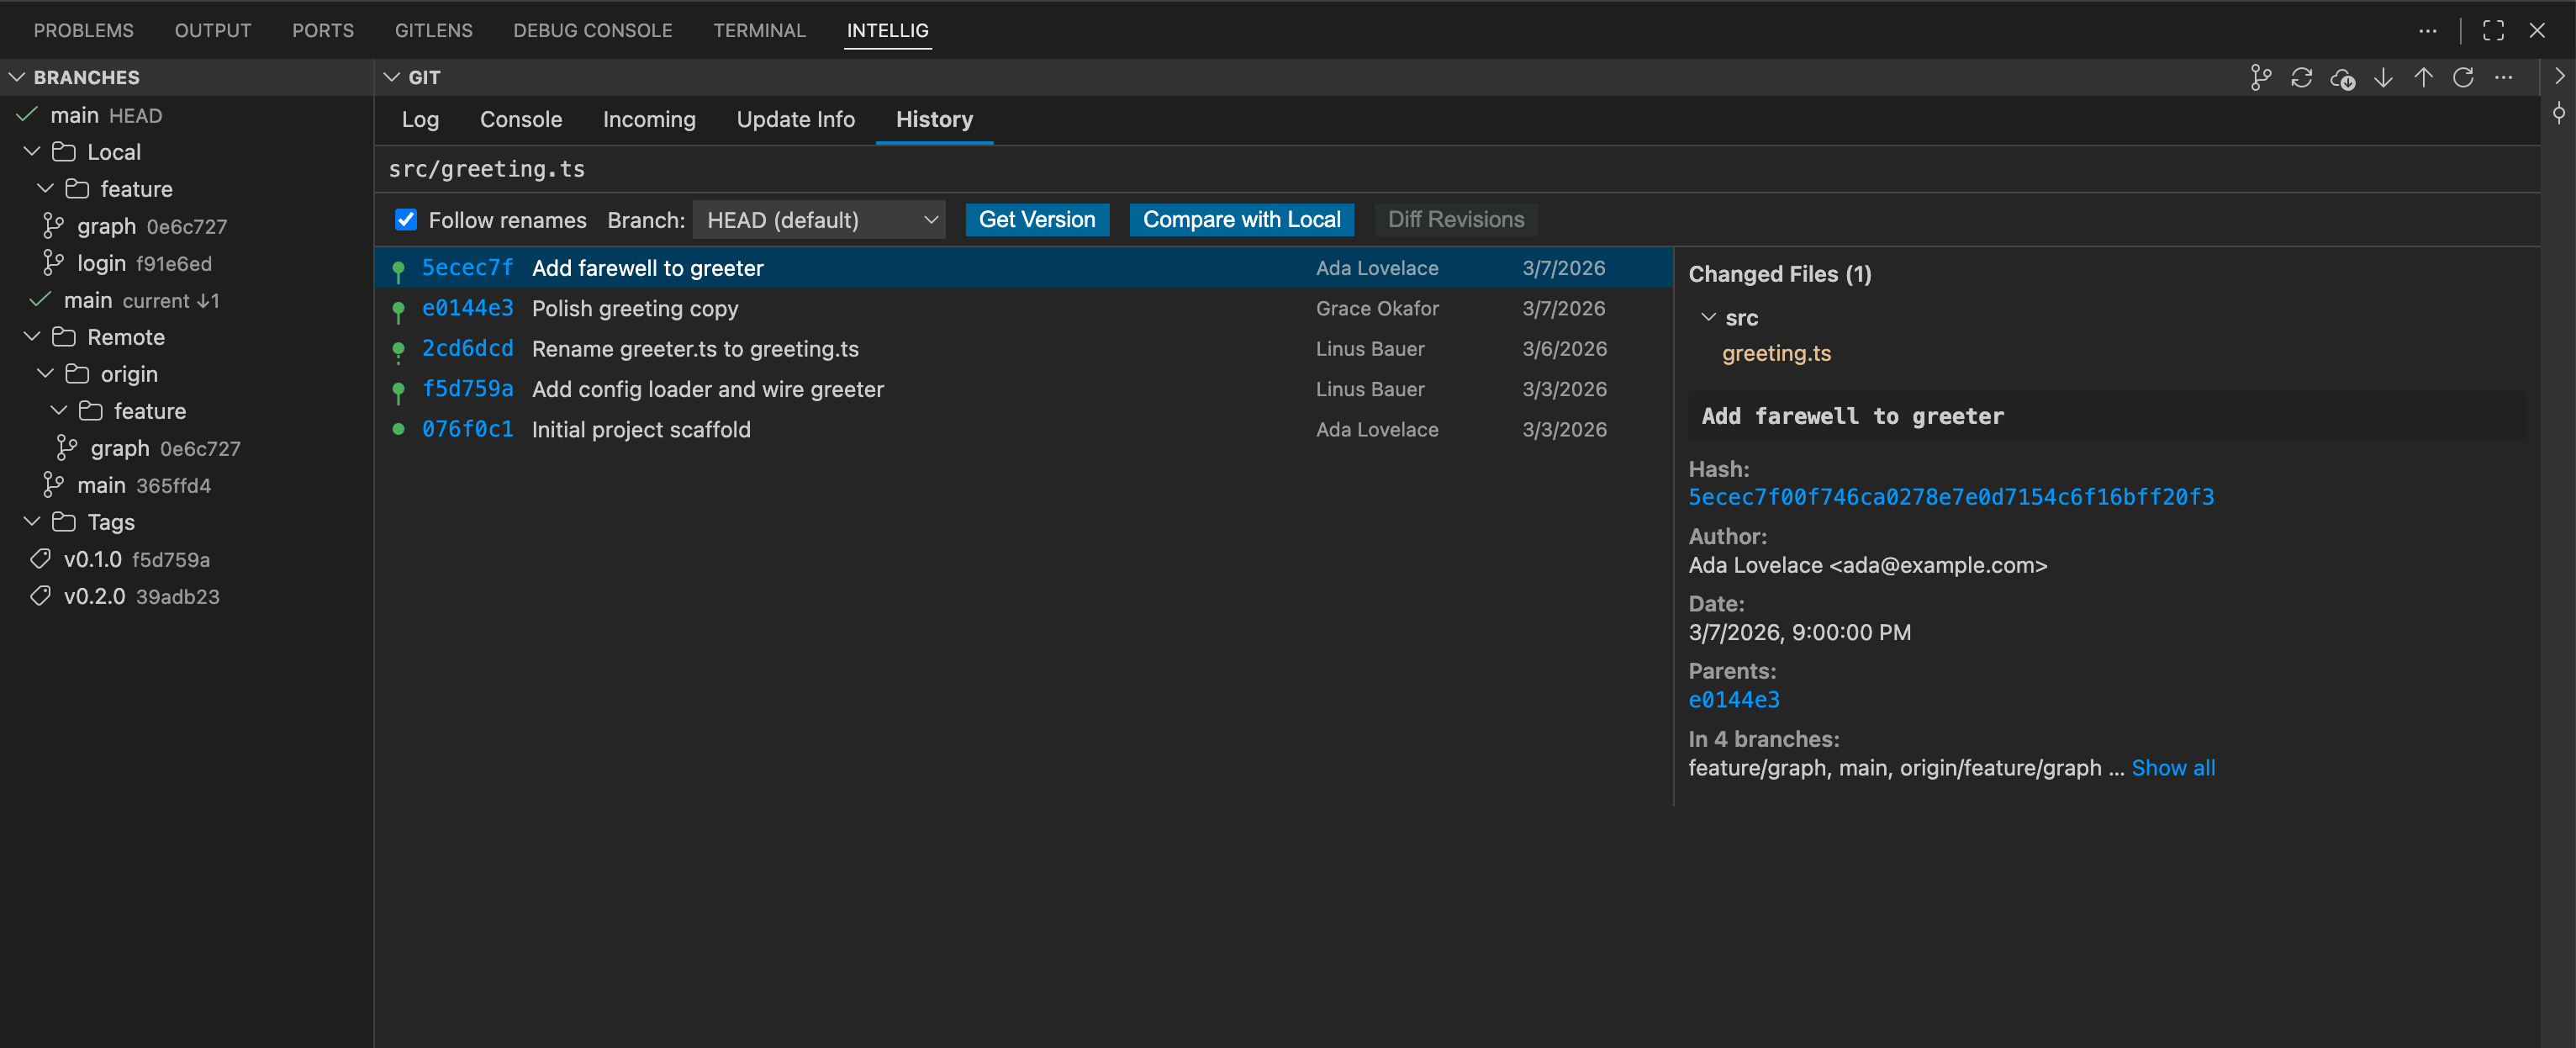
Task: Collapse the origin feature folder chevron
Action: [59, 411]
